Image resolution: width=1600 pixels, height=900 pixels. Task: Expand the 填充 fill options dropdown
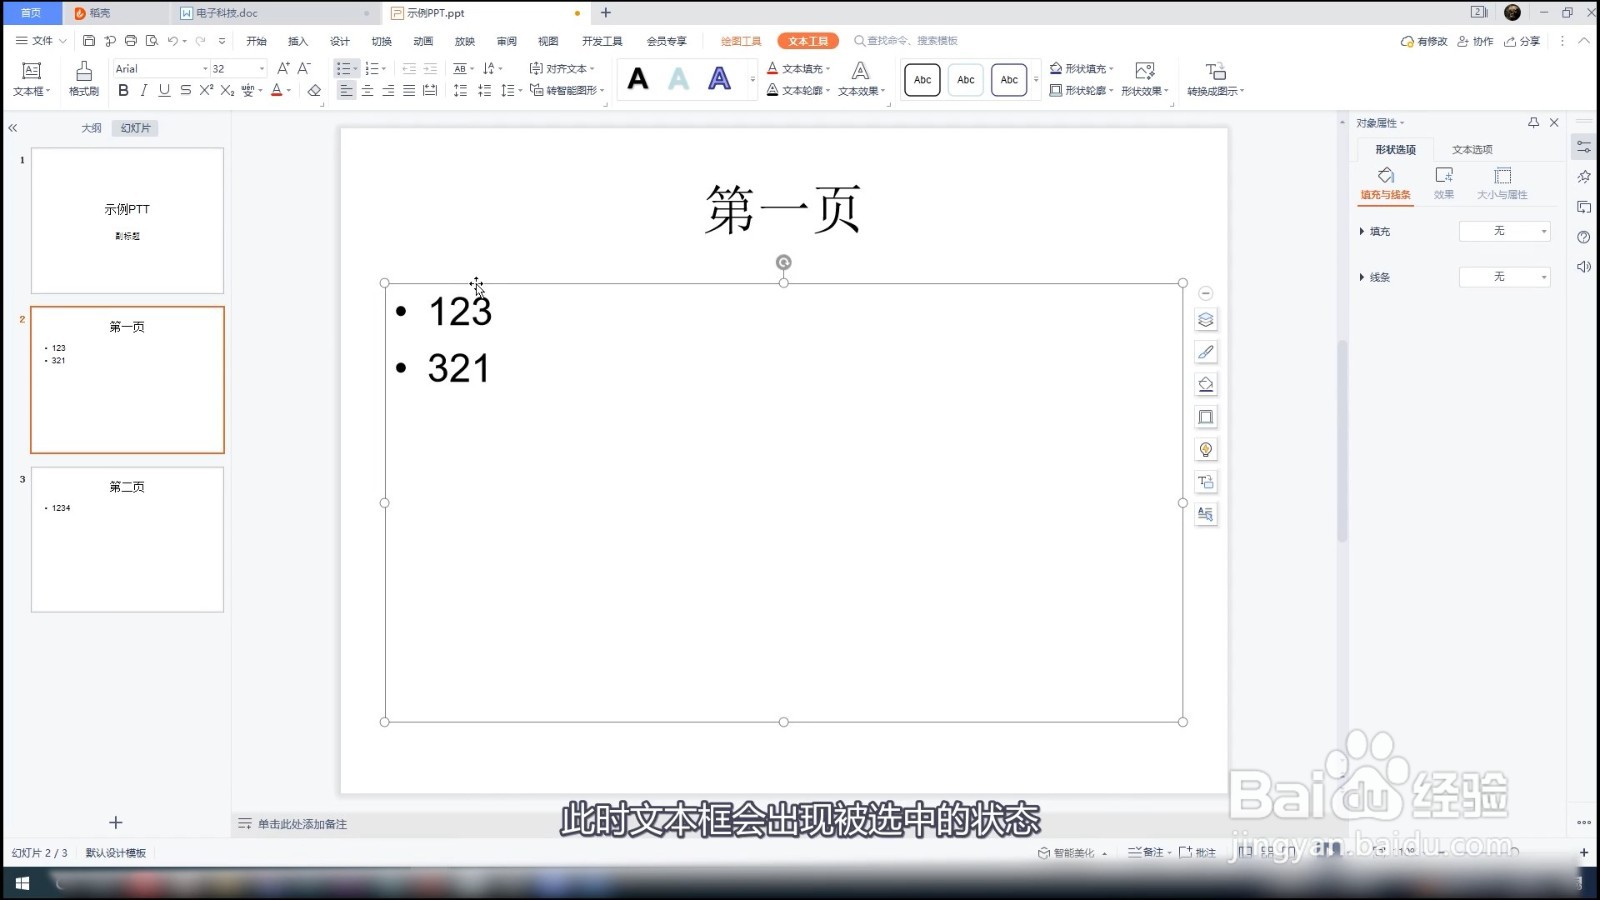(x=1545, y=231)
